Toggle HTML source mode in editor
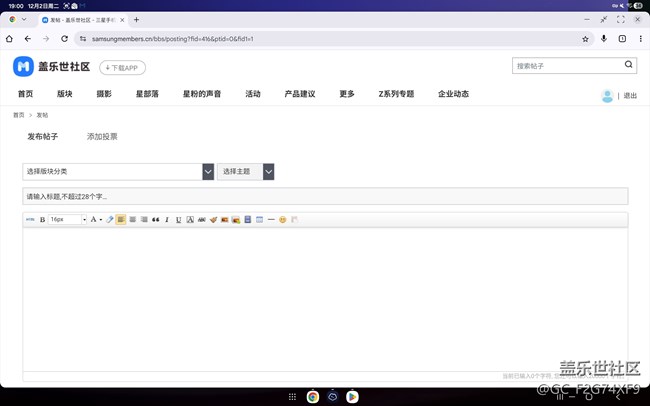Image resolution: width=650 pixels, height=406 pixels. (x=30, y=219)
